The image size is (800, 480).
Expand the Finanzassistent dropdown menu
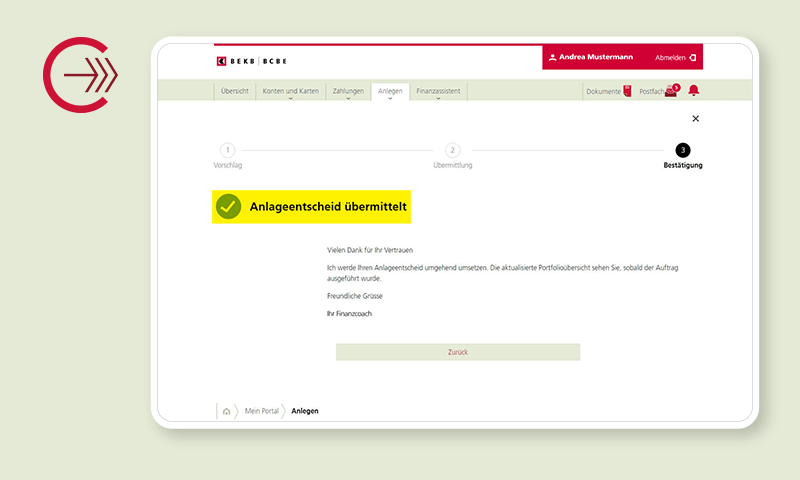click(438, 91)
